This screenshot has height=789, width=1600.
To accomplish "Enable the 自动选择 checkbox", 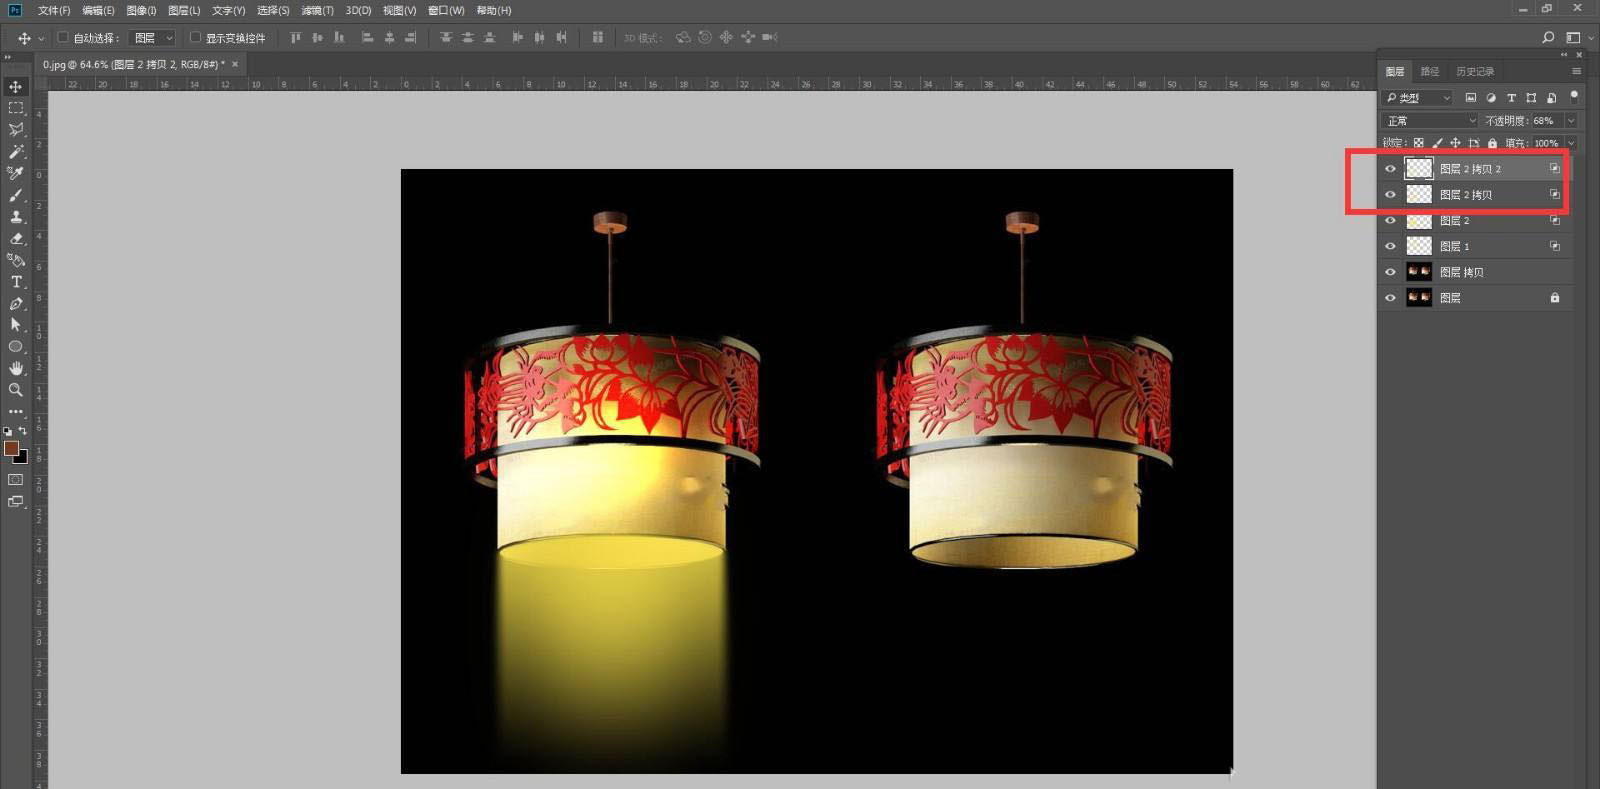I will click(63, 38).
